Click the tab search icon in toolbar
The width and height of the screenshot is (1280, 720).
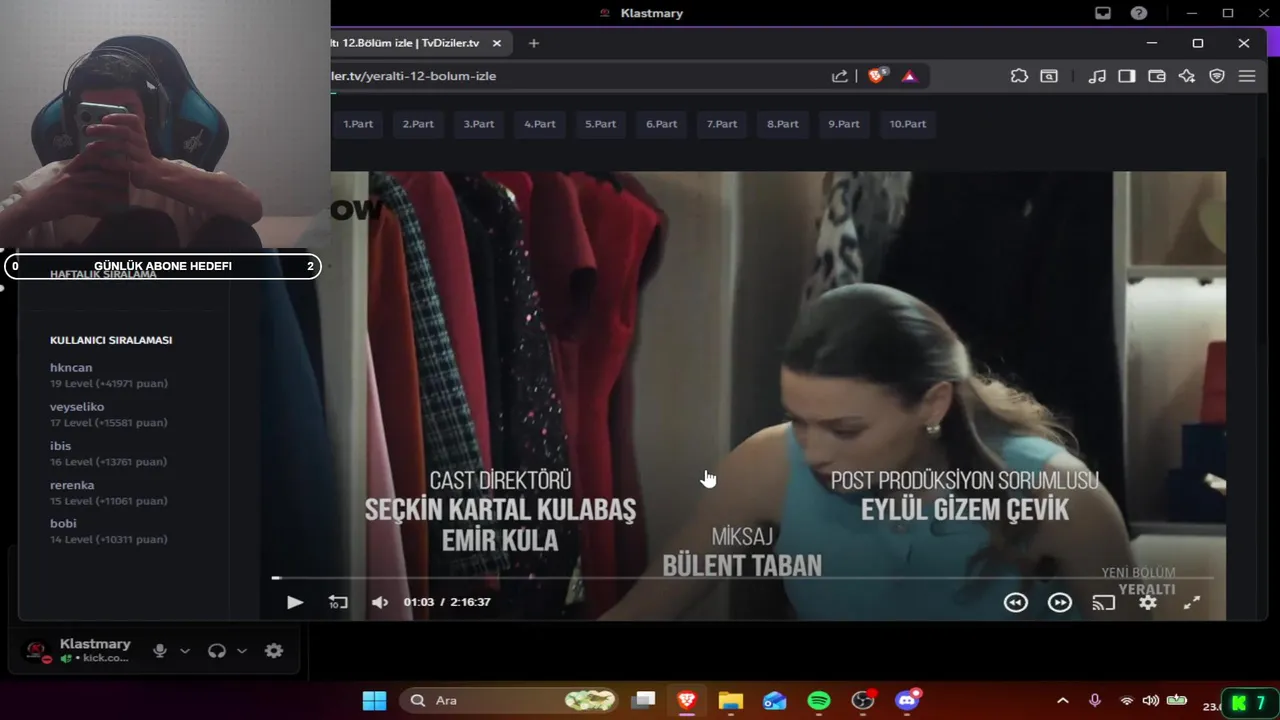(x=1049, y=76)
